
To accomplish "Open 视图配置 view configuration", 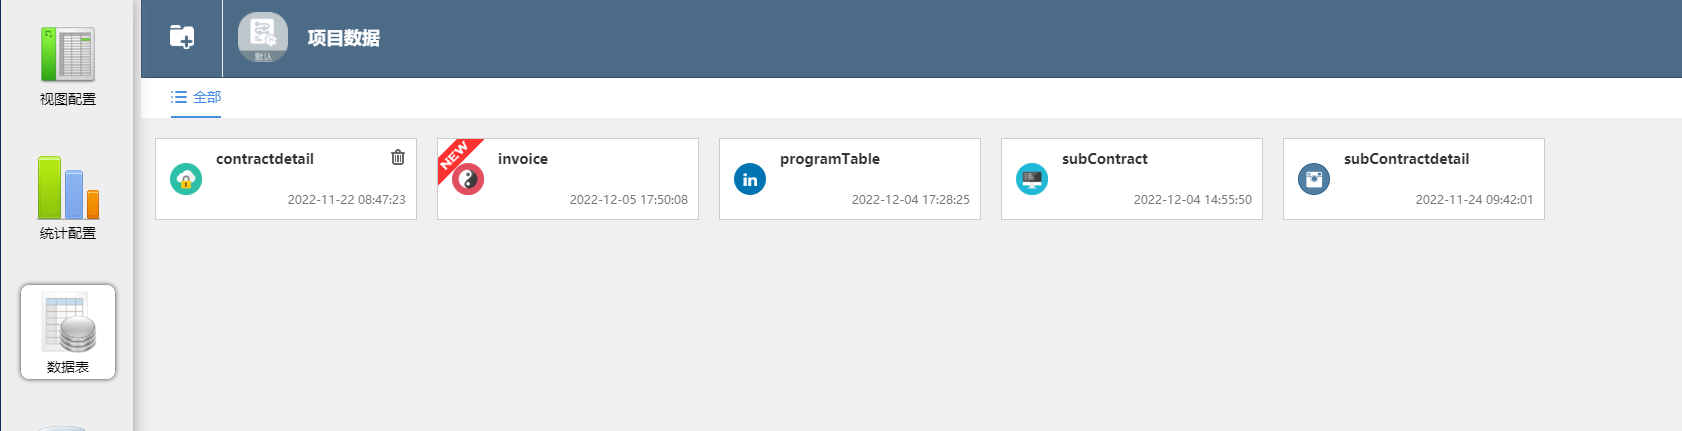I will click(68, 66).
